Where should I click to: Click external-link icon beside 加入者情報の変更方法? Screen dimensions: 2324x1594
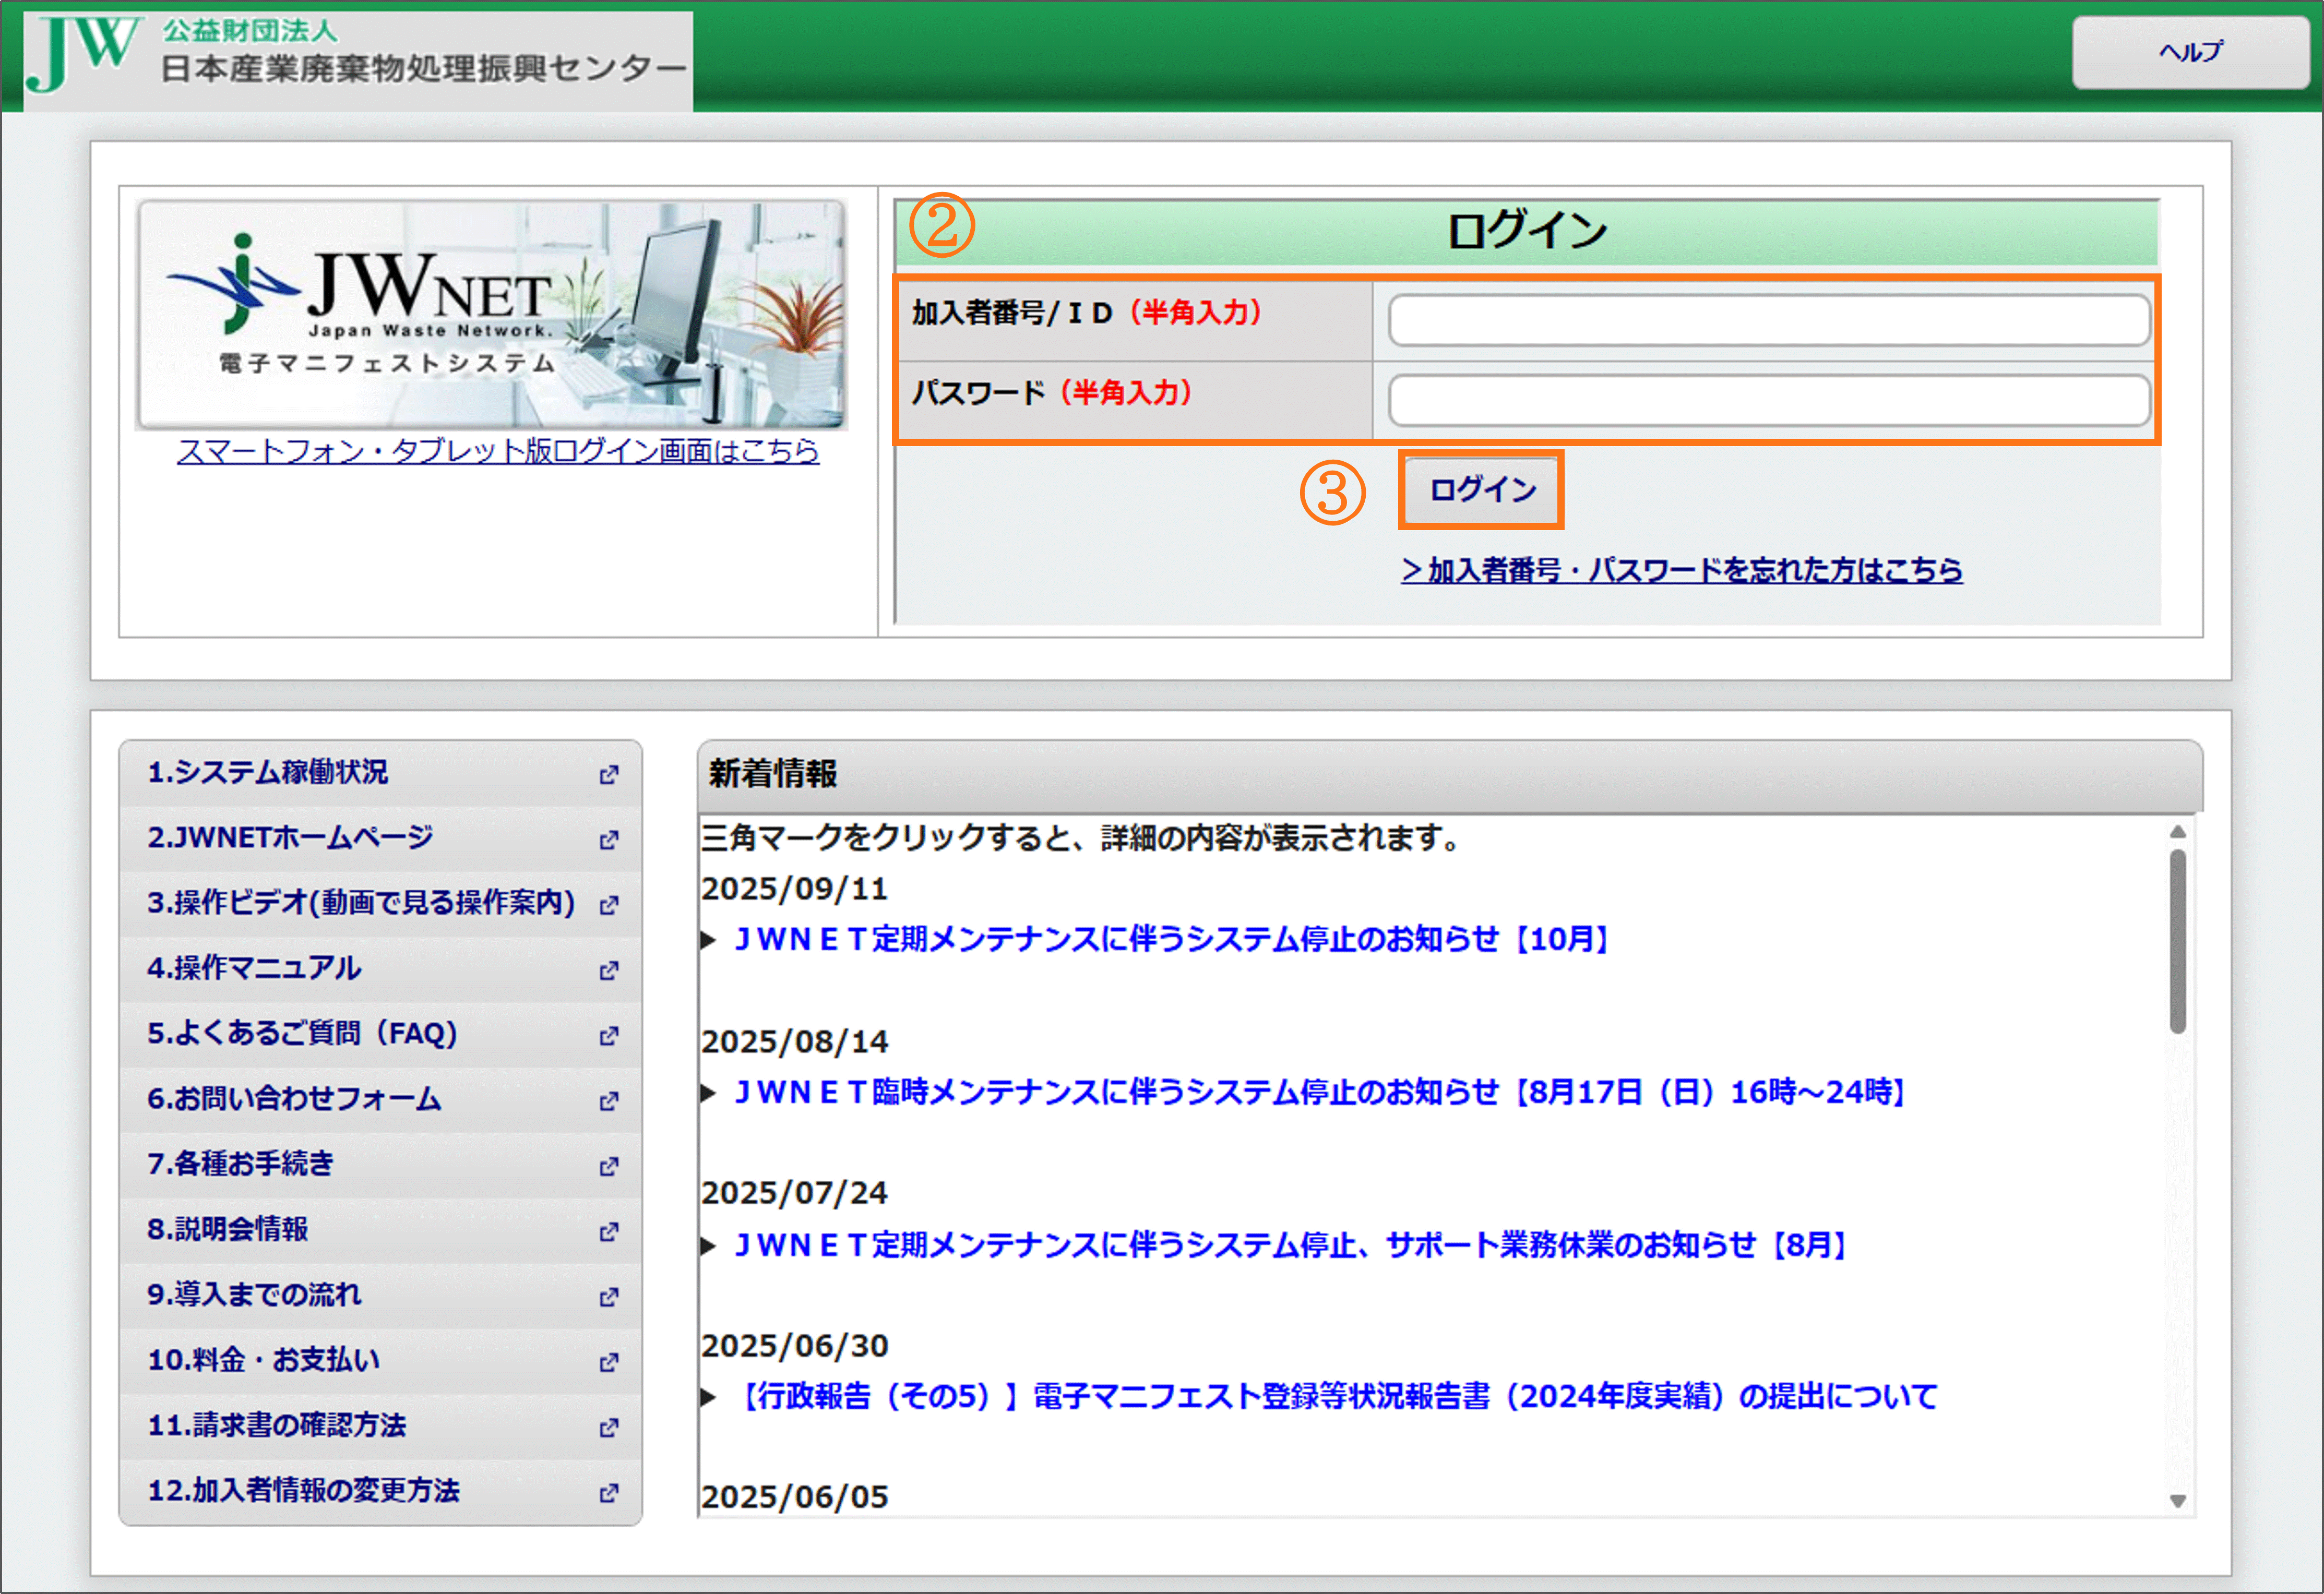pos(608,1492)
